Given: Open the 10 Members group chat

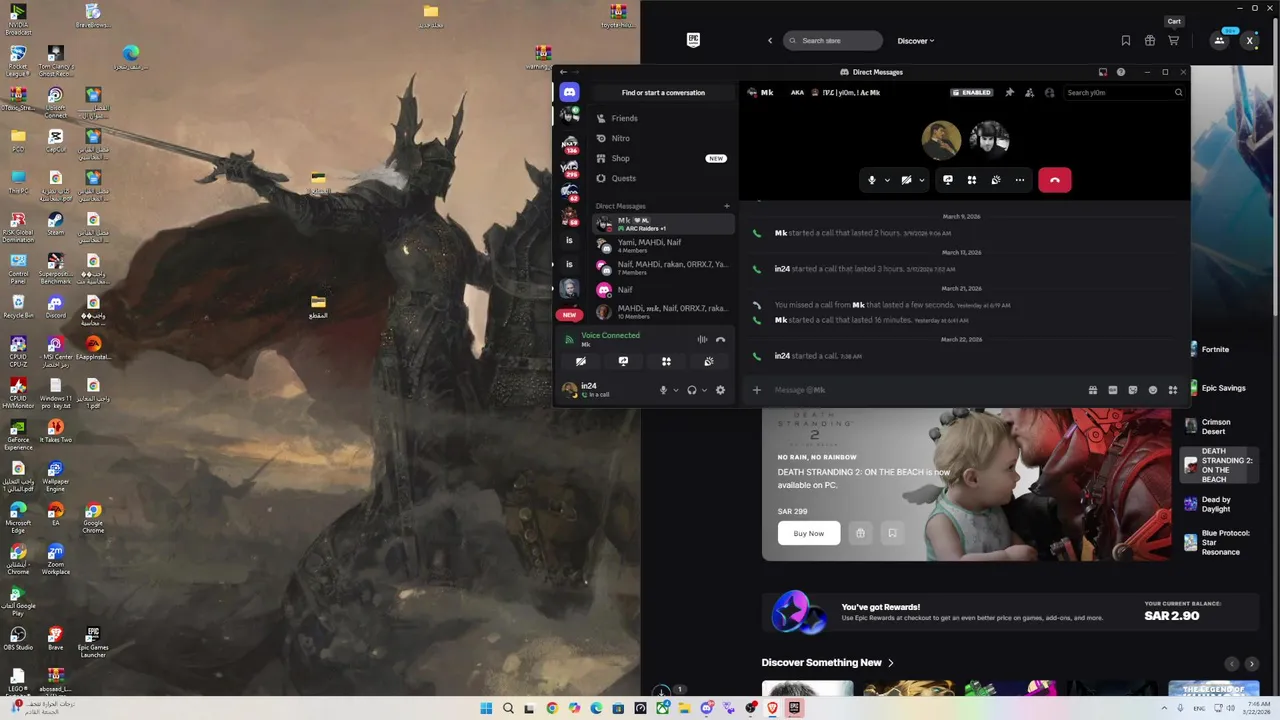Looking at the screenshot, I should [x=663, y=312].
